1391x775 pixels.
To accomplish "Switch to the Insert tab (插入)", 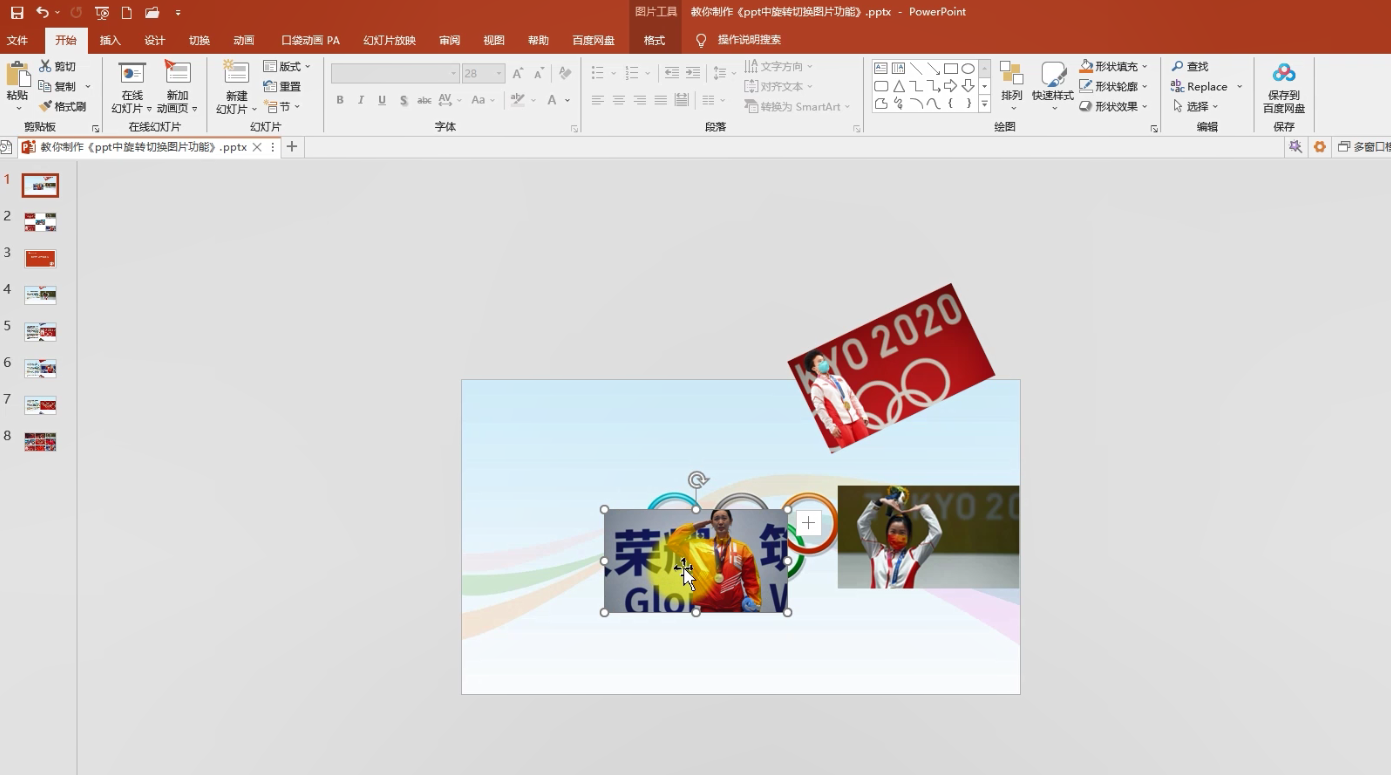I will pos(110,40).
